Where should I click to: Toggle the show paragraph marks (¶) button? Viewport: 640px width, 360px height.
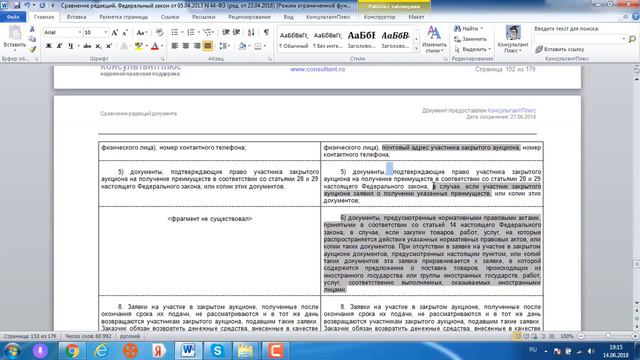point(267,32)
